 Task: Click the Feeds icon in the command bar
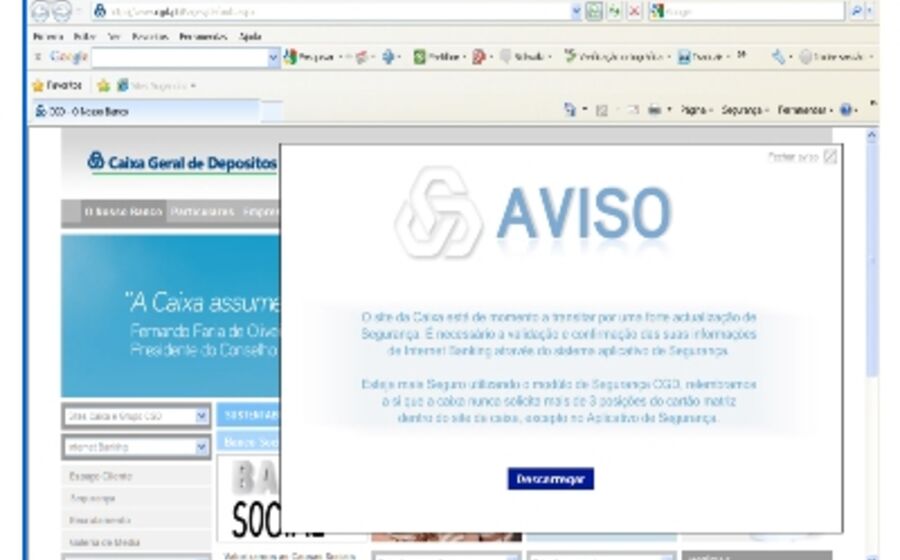point(602,110)
